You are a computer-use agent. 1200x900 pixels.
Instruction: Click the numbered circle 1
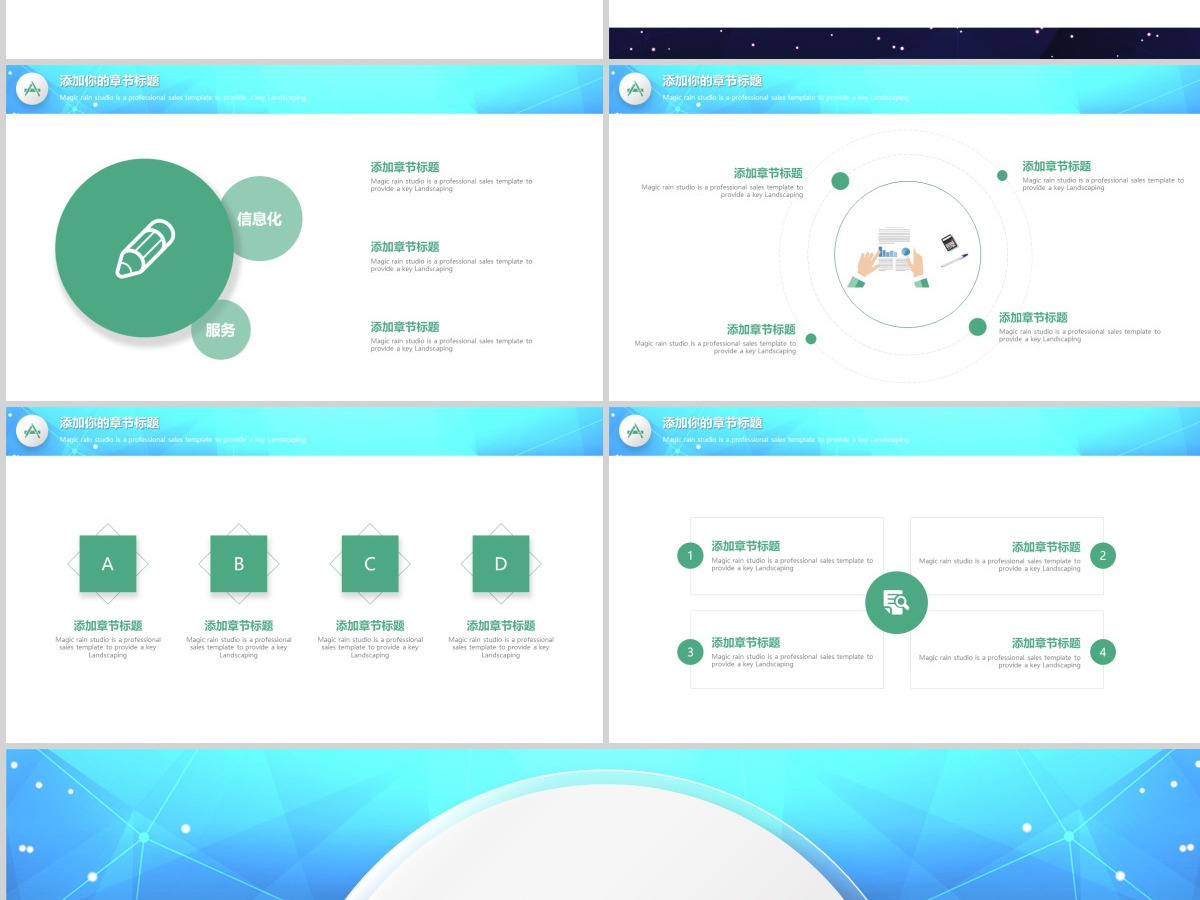pos(690,556)
